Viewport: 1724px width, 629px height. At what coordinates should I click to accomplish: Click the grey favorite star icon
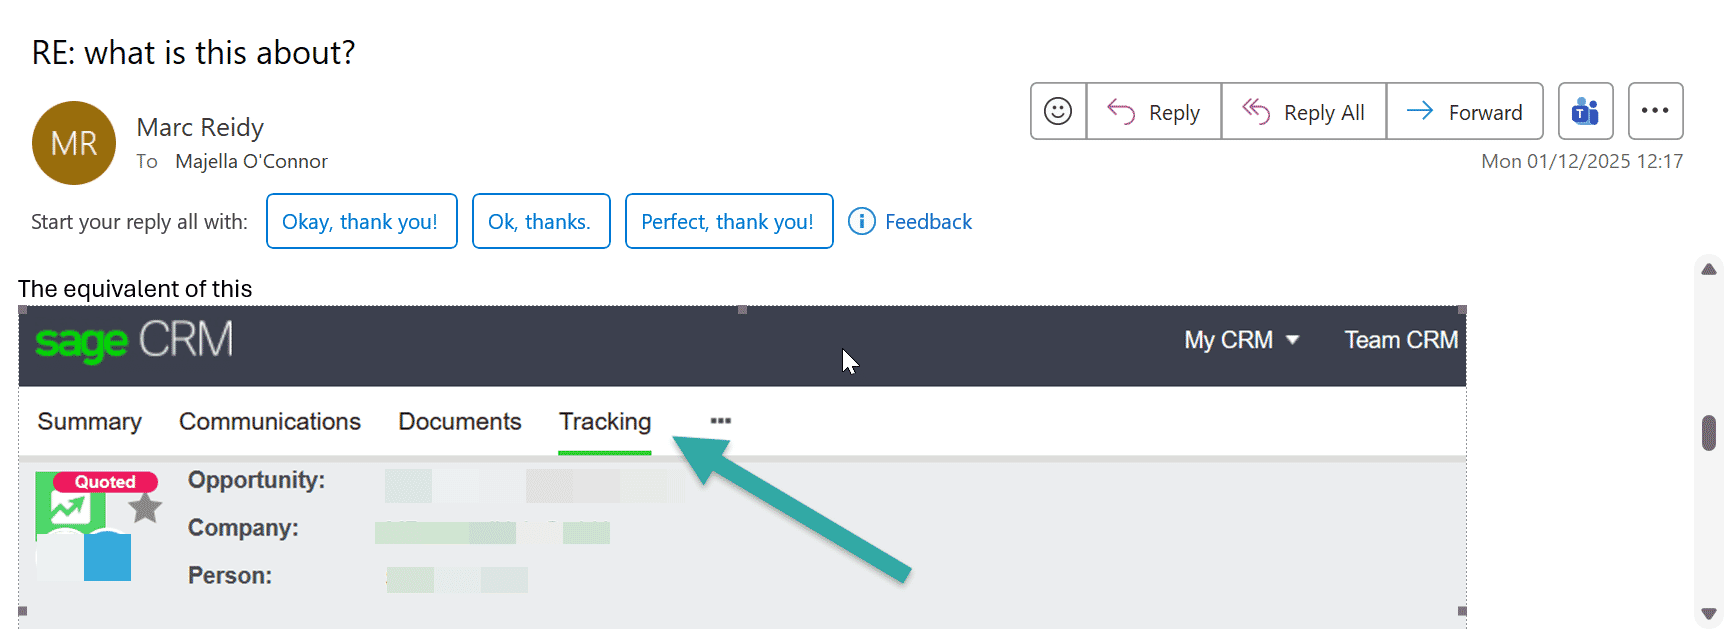click(x=146, y=508)
